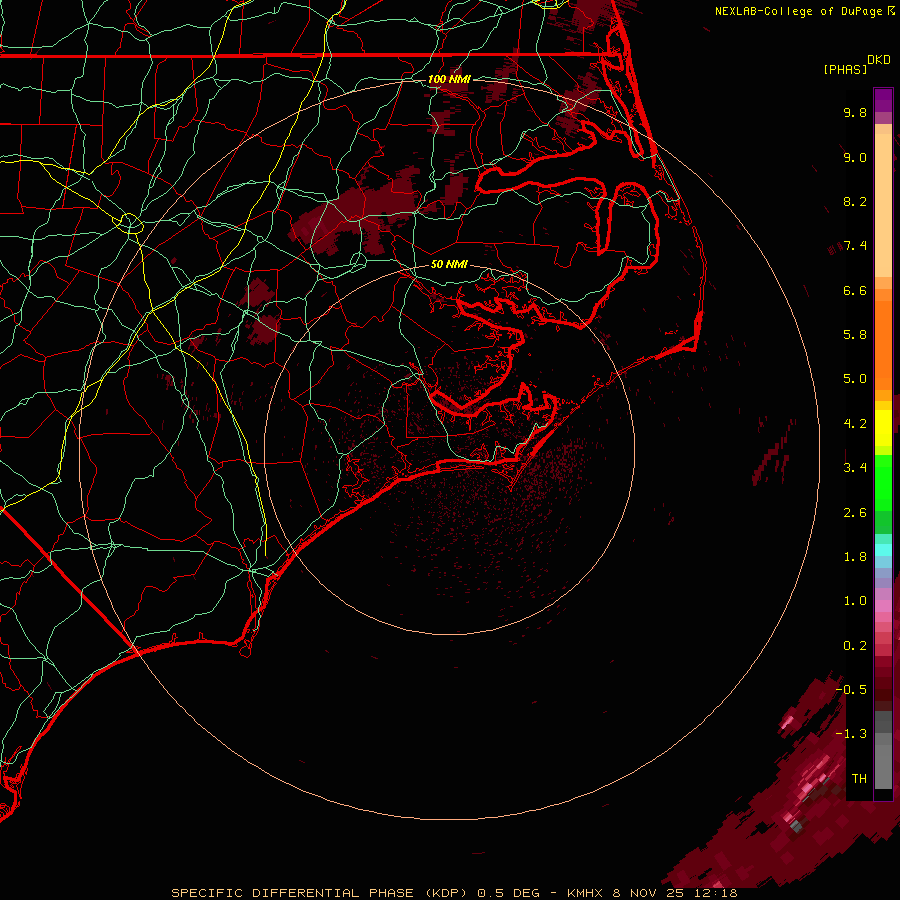The width and height of the screenshot is (900, 900).
Task: Click the -1.3 scale value
Action: [851, 734]
